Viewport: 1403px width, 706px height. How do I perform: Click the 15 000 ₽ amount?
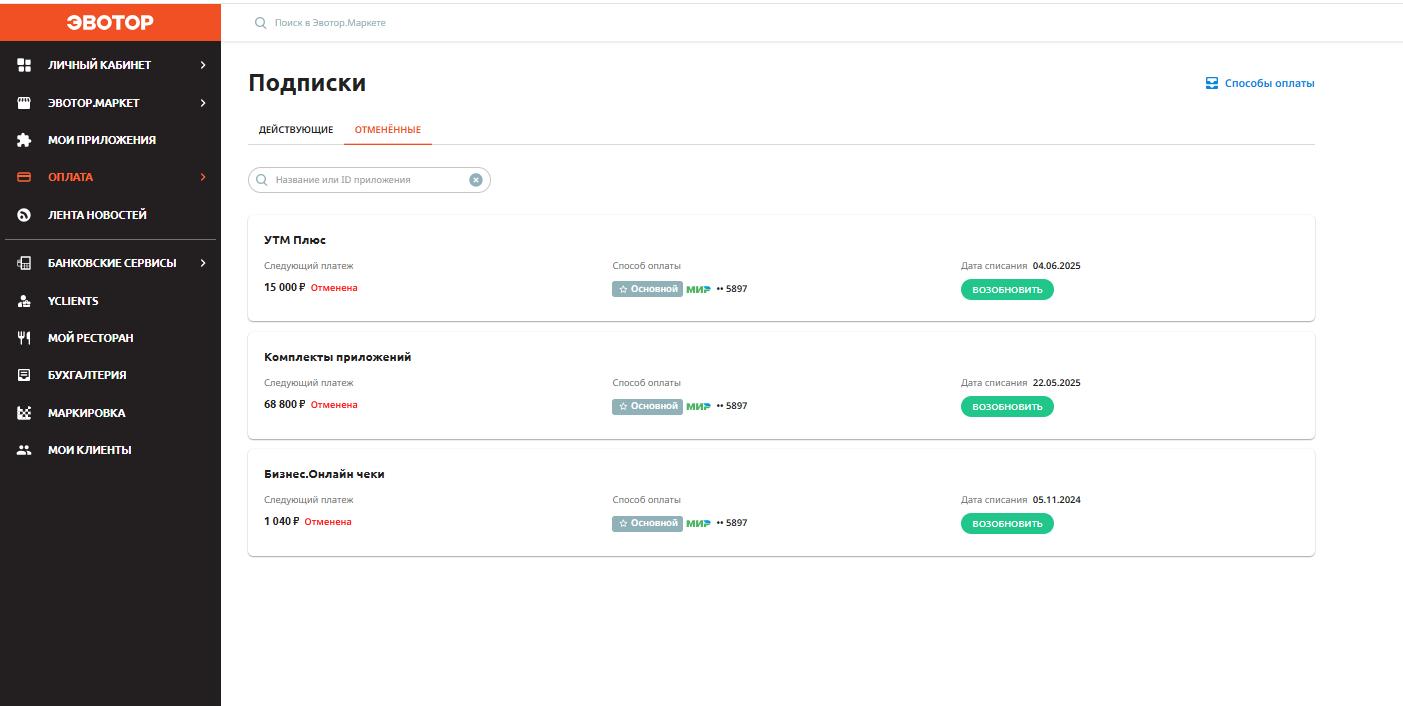(x=285, y=288)
